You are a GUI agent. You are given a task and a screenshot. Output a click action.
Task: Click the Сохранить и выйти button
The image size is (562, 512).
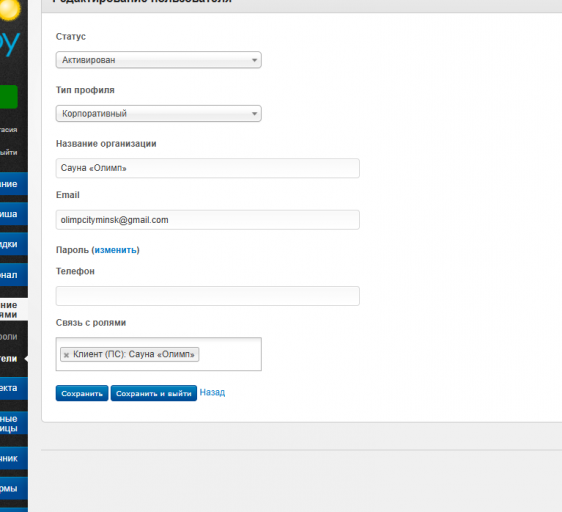pyautogui.click(x=154, y=393)
